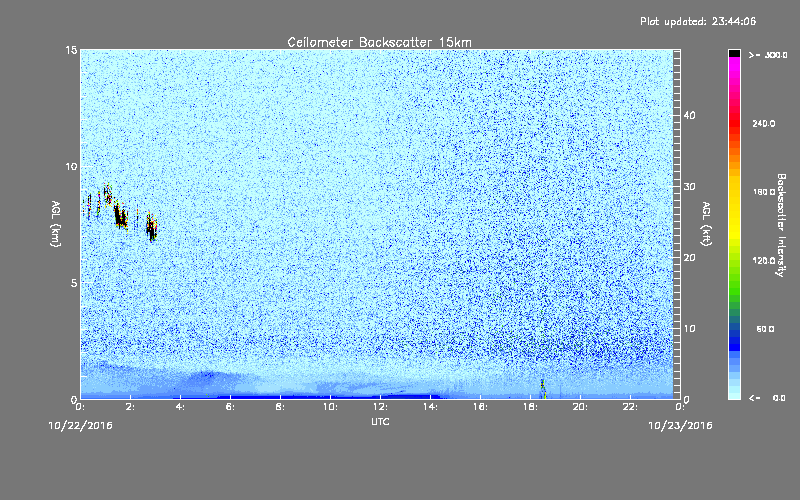Click the '20:' hour tick label
The height and width of the screenshot is (500, 800).
coord(581,407)
